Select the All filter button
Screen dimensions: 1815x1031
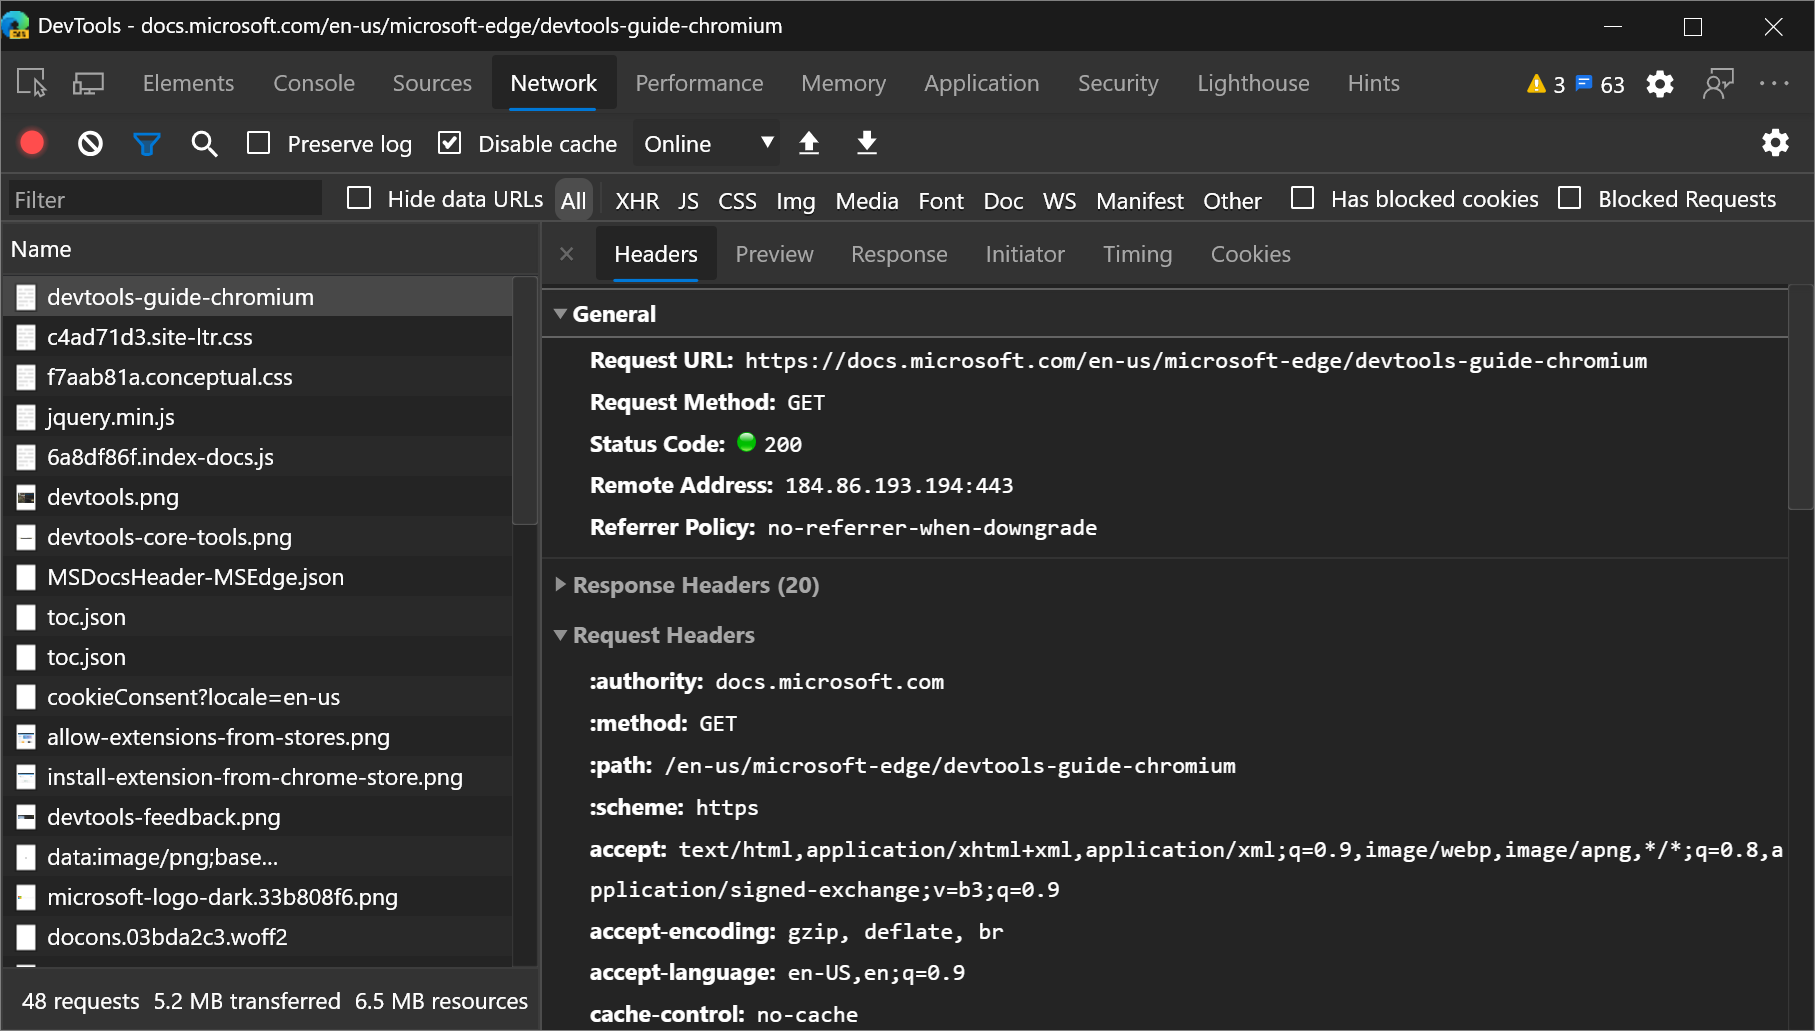(x=574, y=201)
